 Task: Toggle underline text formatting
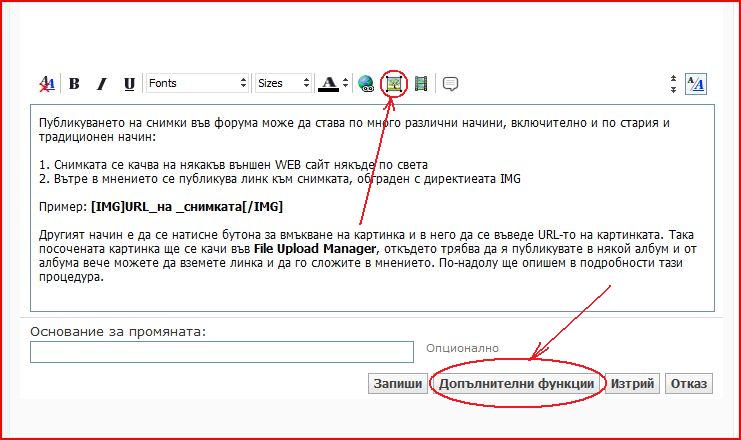tap(128, 84)
